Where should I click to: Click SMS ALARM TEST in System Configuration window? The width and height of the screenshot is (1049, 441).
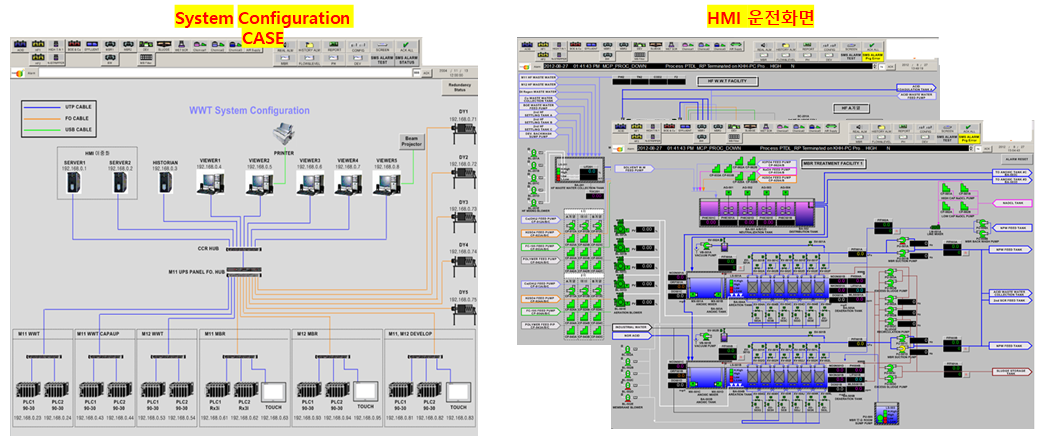click(x=382, y=59)
